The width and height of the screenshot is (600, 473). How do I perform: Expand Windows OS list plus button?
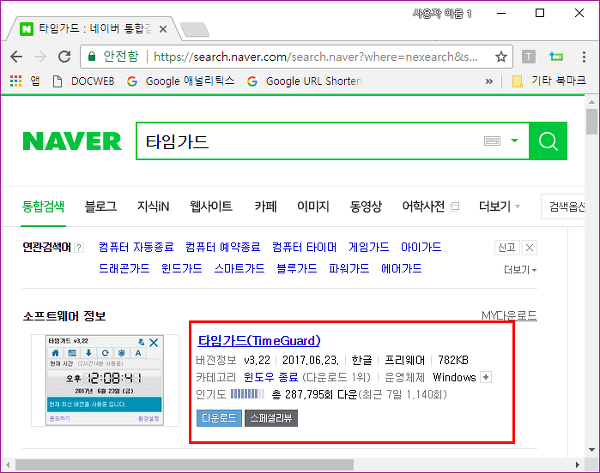click(486, 377)
